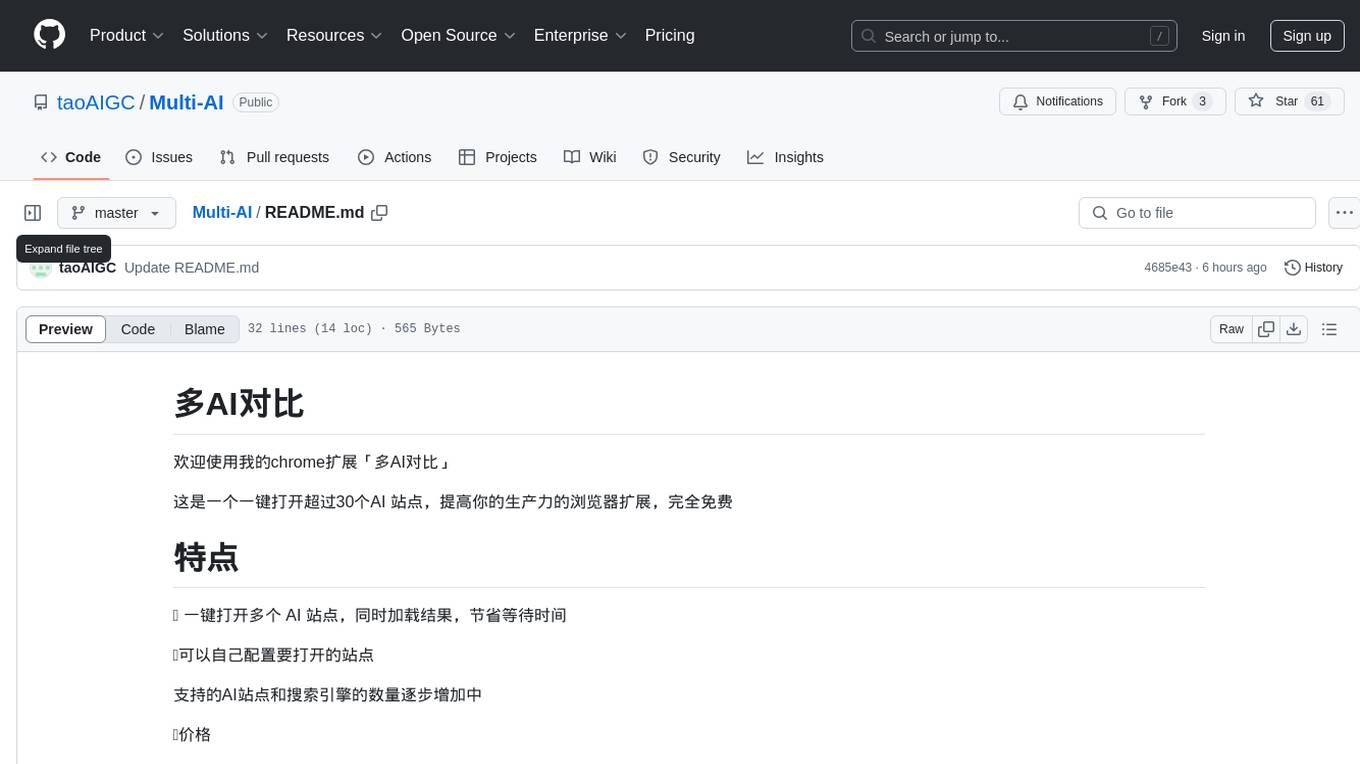Open the GitHub home logo
1360x764 pixels.
(49, 35)
